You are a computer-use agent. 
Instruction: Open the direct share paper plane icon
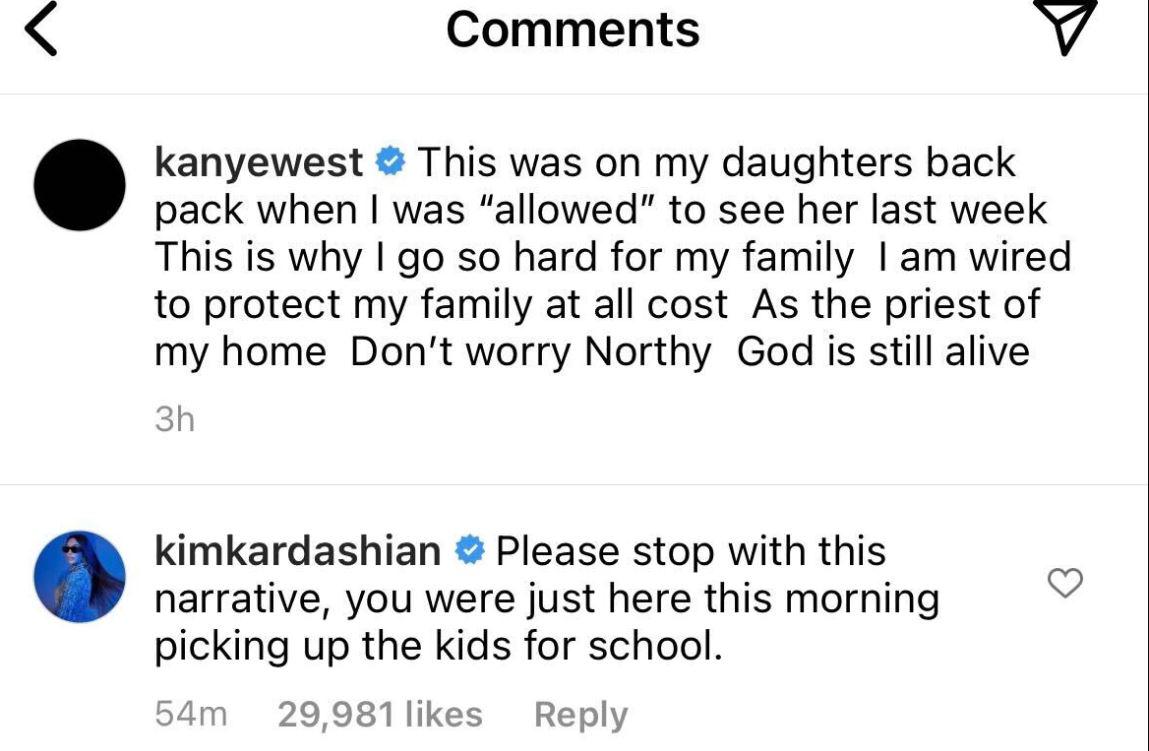click(1063, 27)
